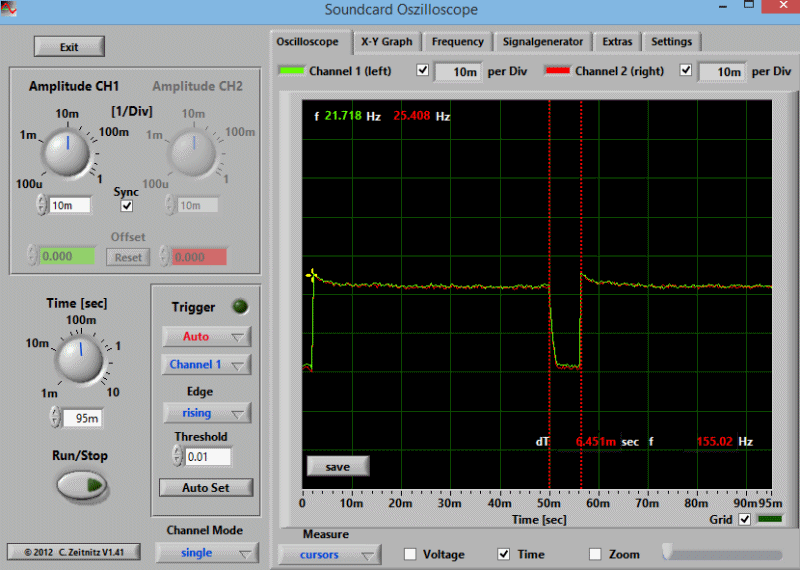Click the left red time cursor line

click(x=549, y=295)
